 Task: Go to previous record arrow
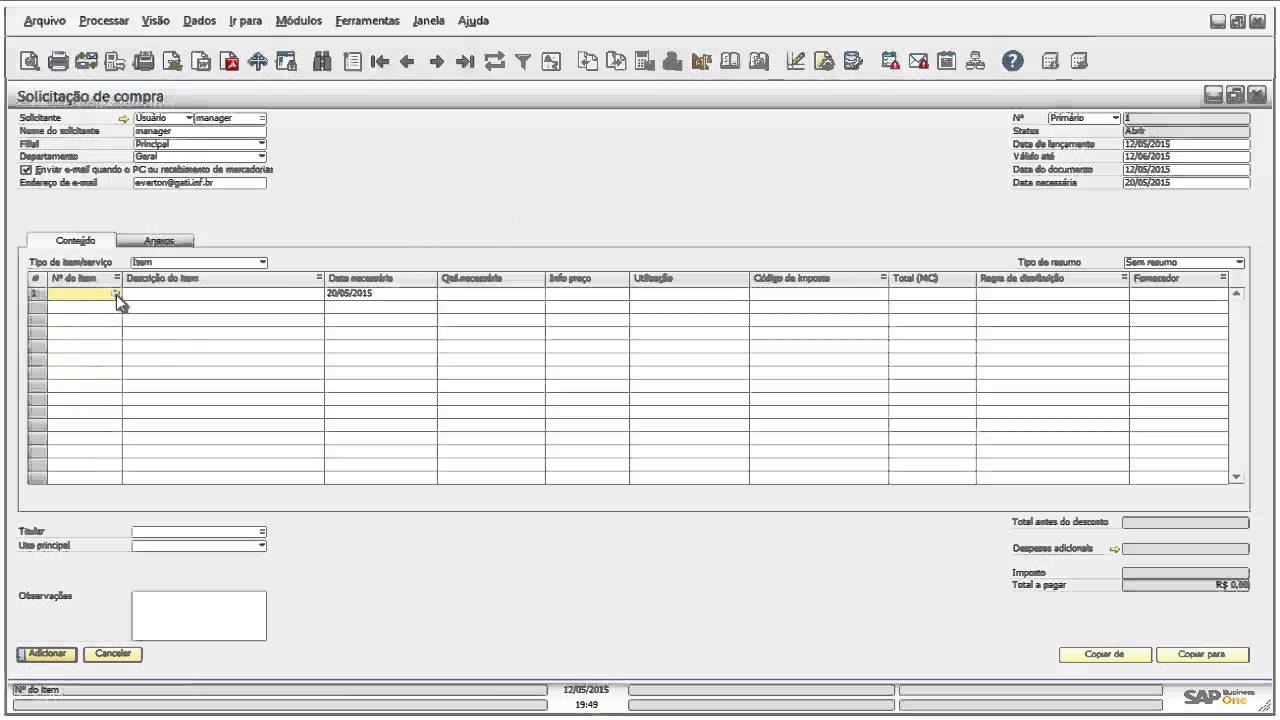[x=407, y=61]
